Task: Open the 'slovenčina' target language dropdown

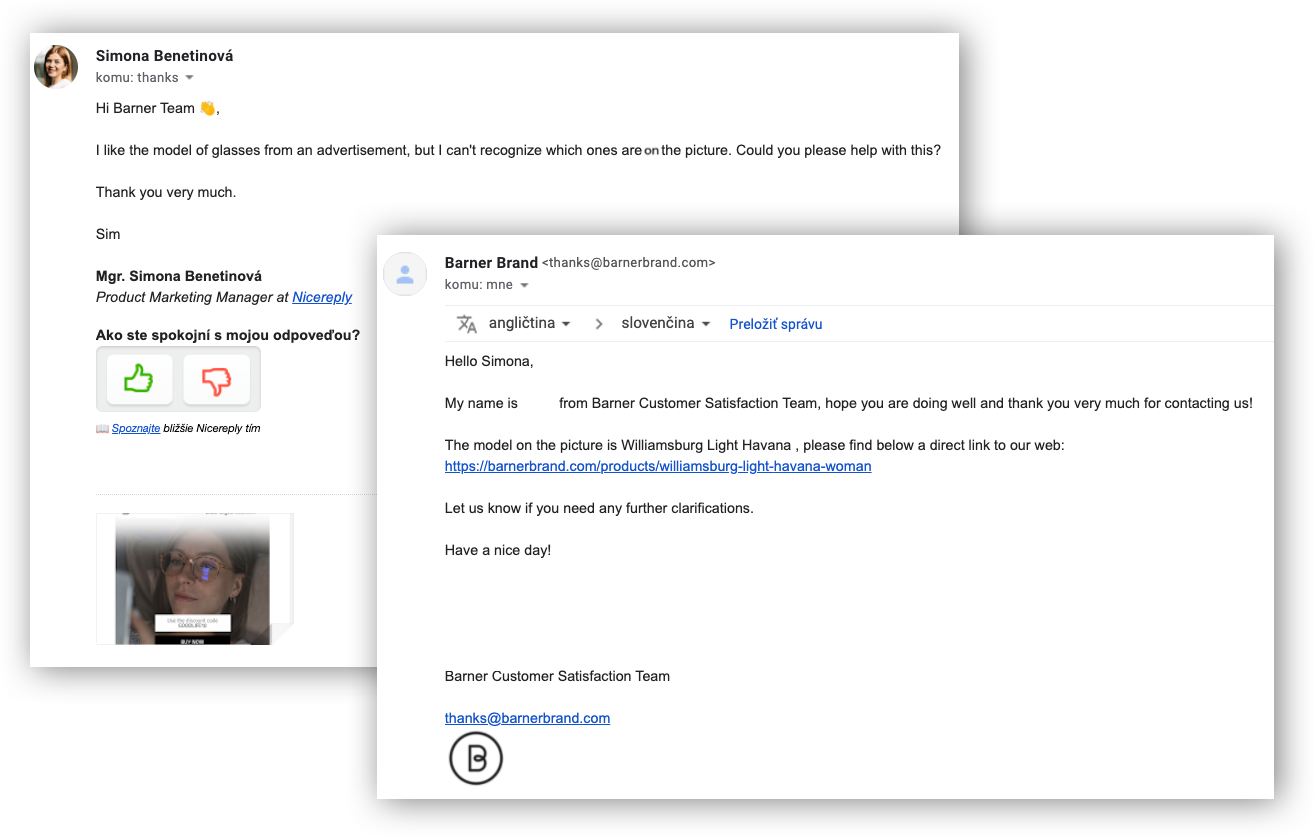Action: coord(665,324)
